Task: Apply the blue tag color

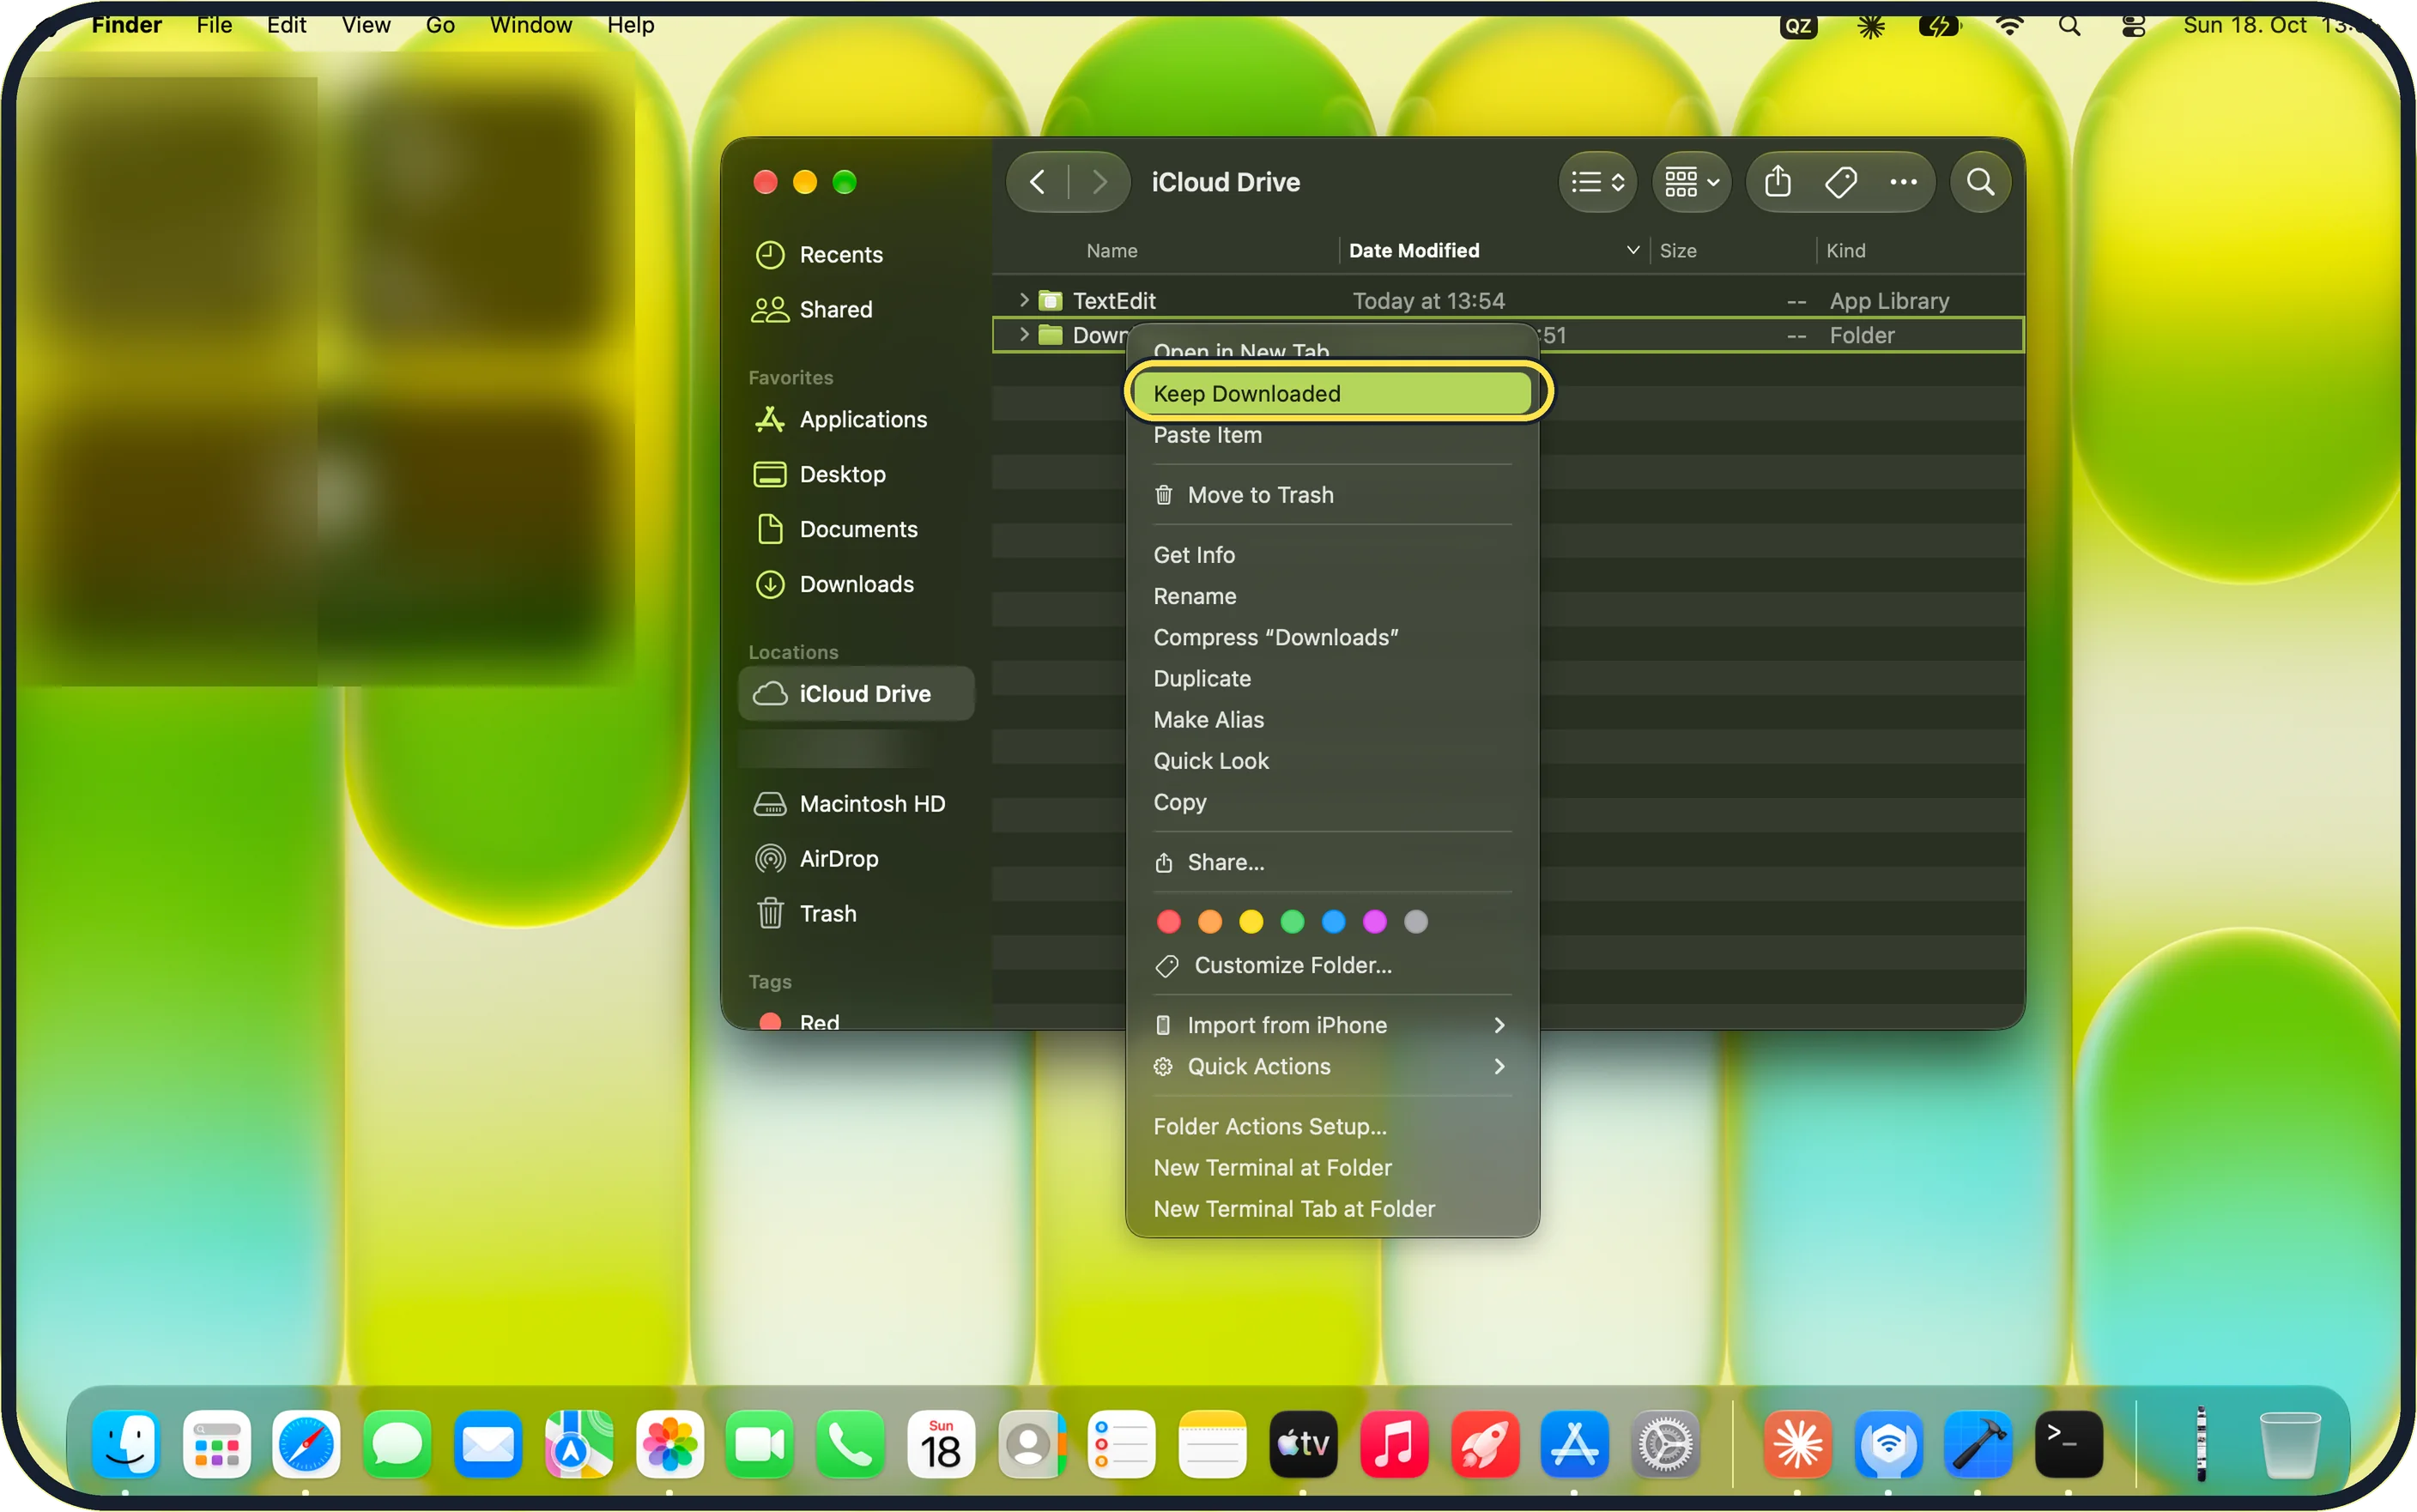Action: (x=1333, y=921)
